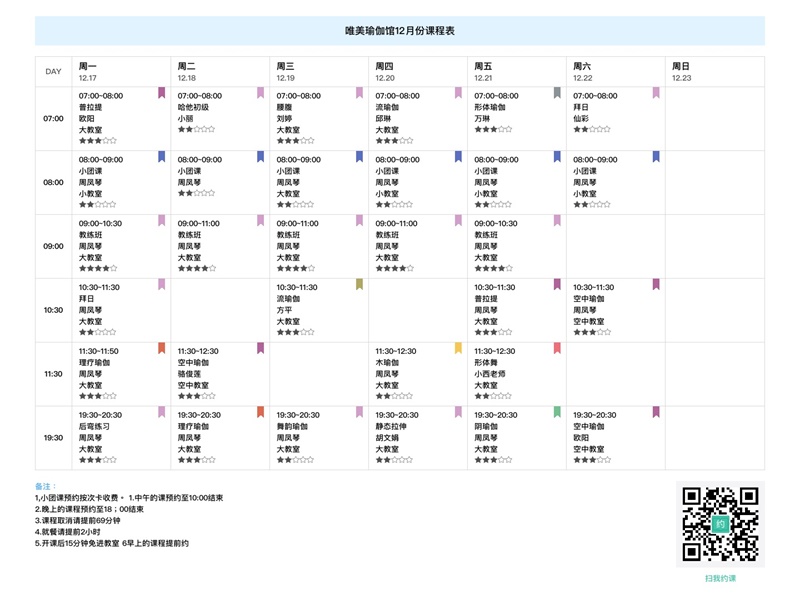Click the orange bookmark on Tuesday's 19:30 理疗瑜伽

(260, 412)
